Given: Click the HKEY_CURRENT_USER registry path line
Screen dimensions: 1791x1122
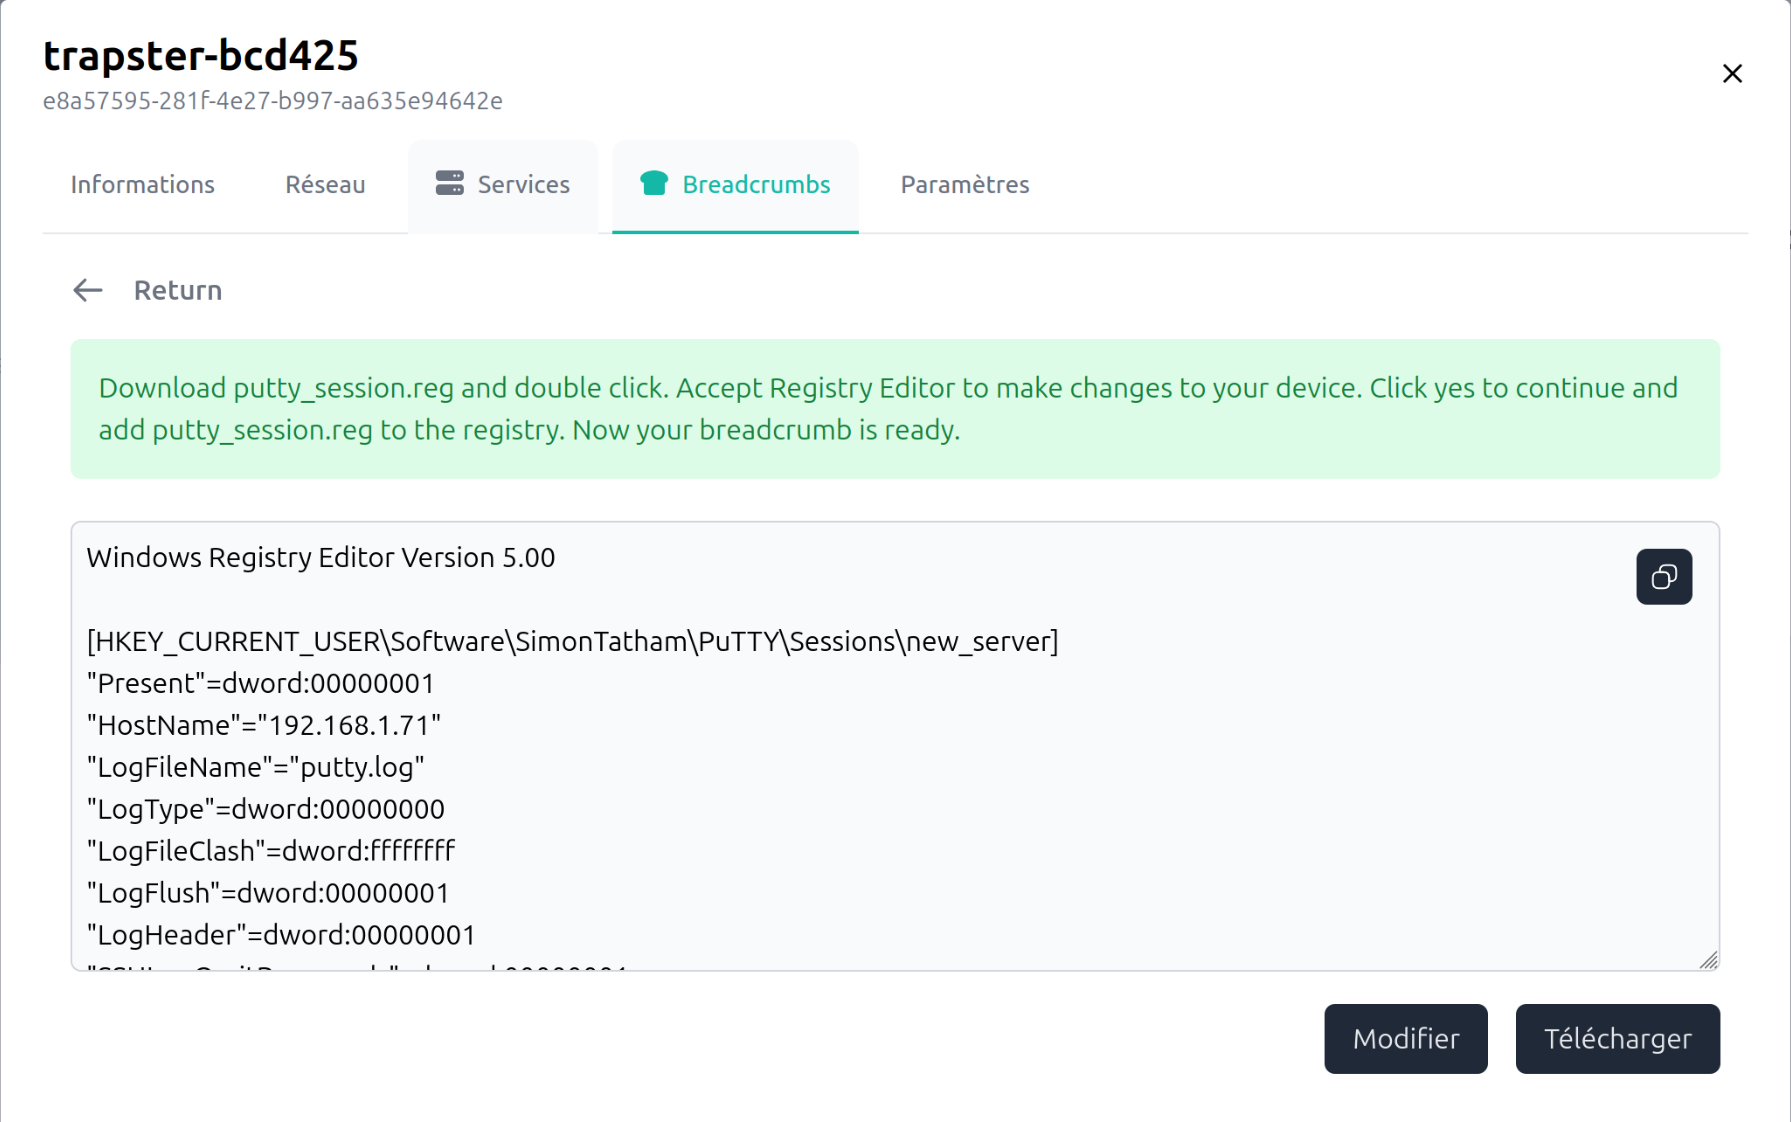Looking at the screenshot, I should [x=572, y=642].
